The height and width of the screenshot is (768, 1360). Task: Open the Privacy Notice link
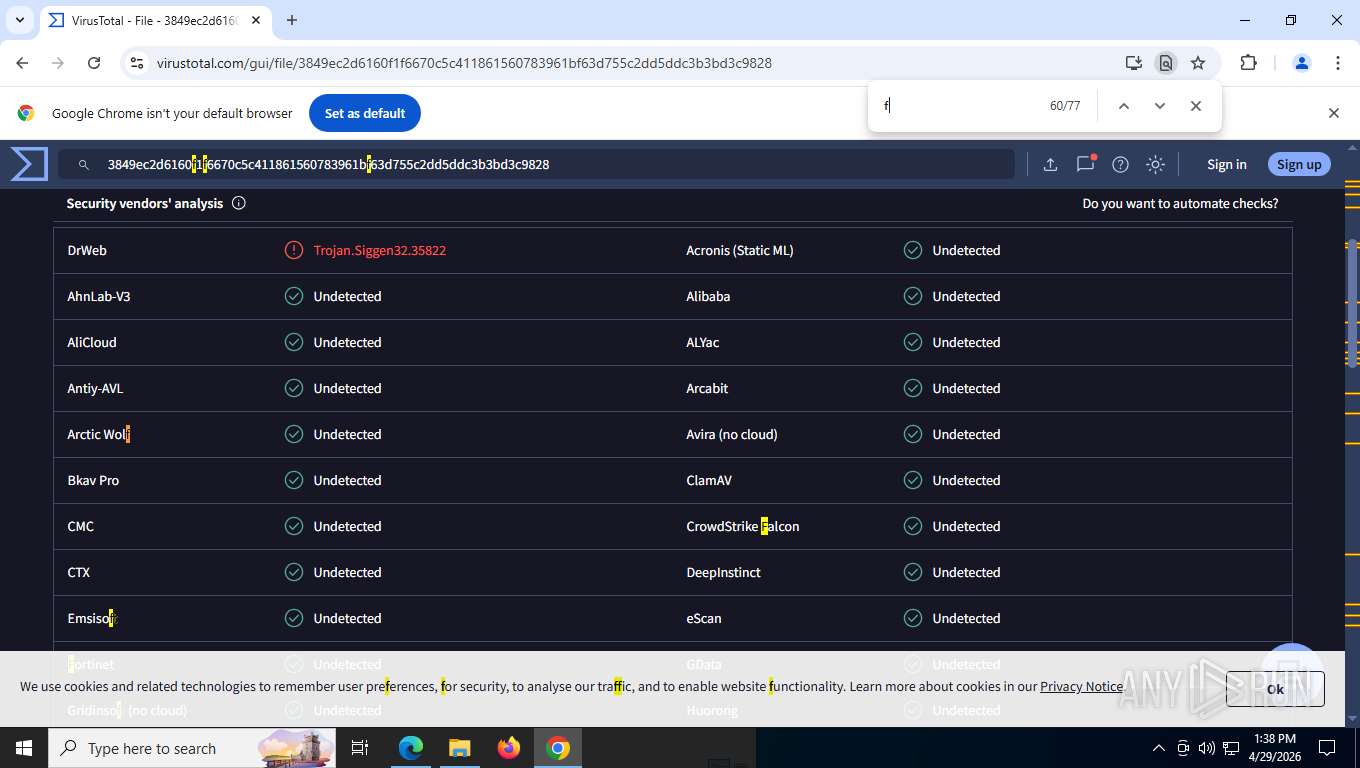point(1081,686)
